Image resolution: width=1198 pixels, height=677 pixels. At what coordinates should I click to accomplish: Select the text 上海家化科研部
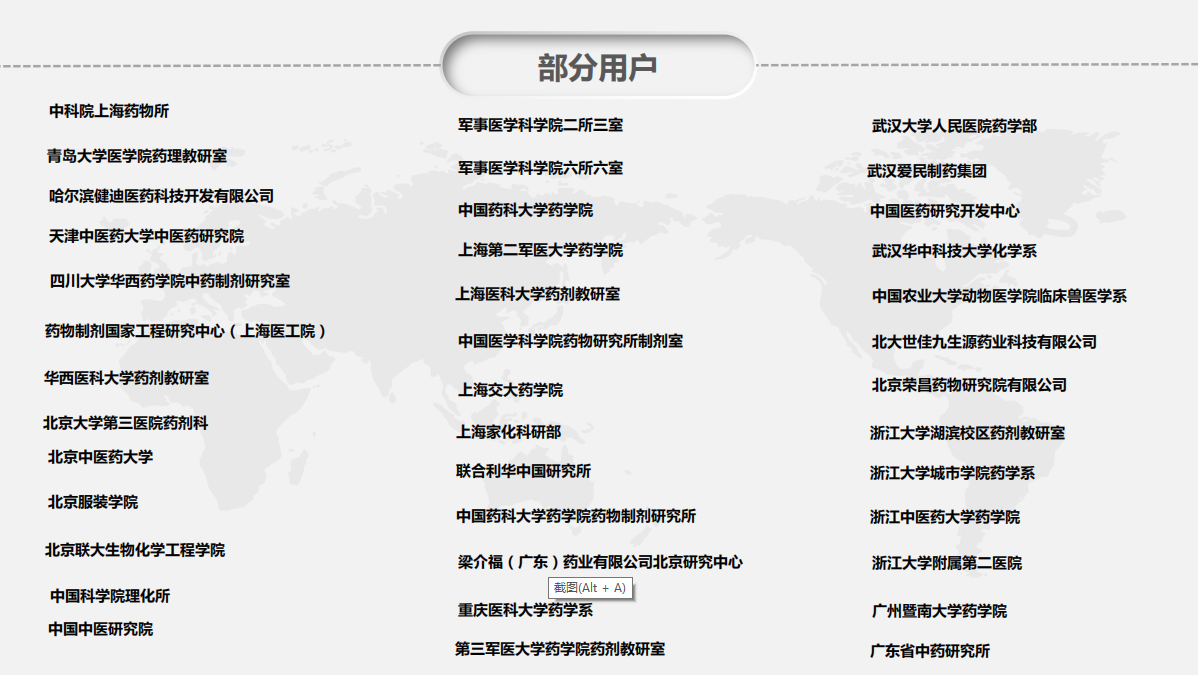[508, 432]
